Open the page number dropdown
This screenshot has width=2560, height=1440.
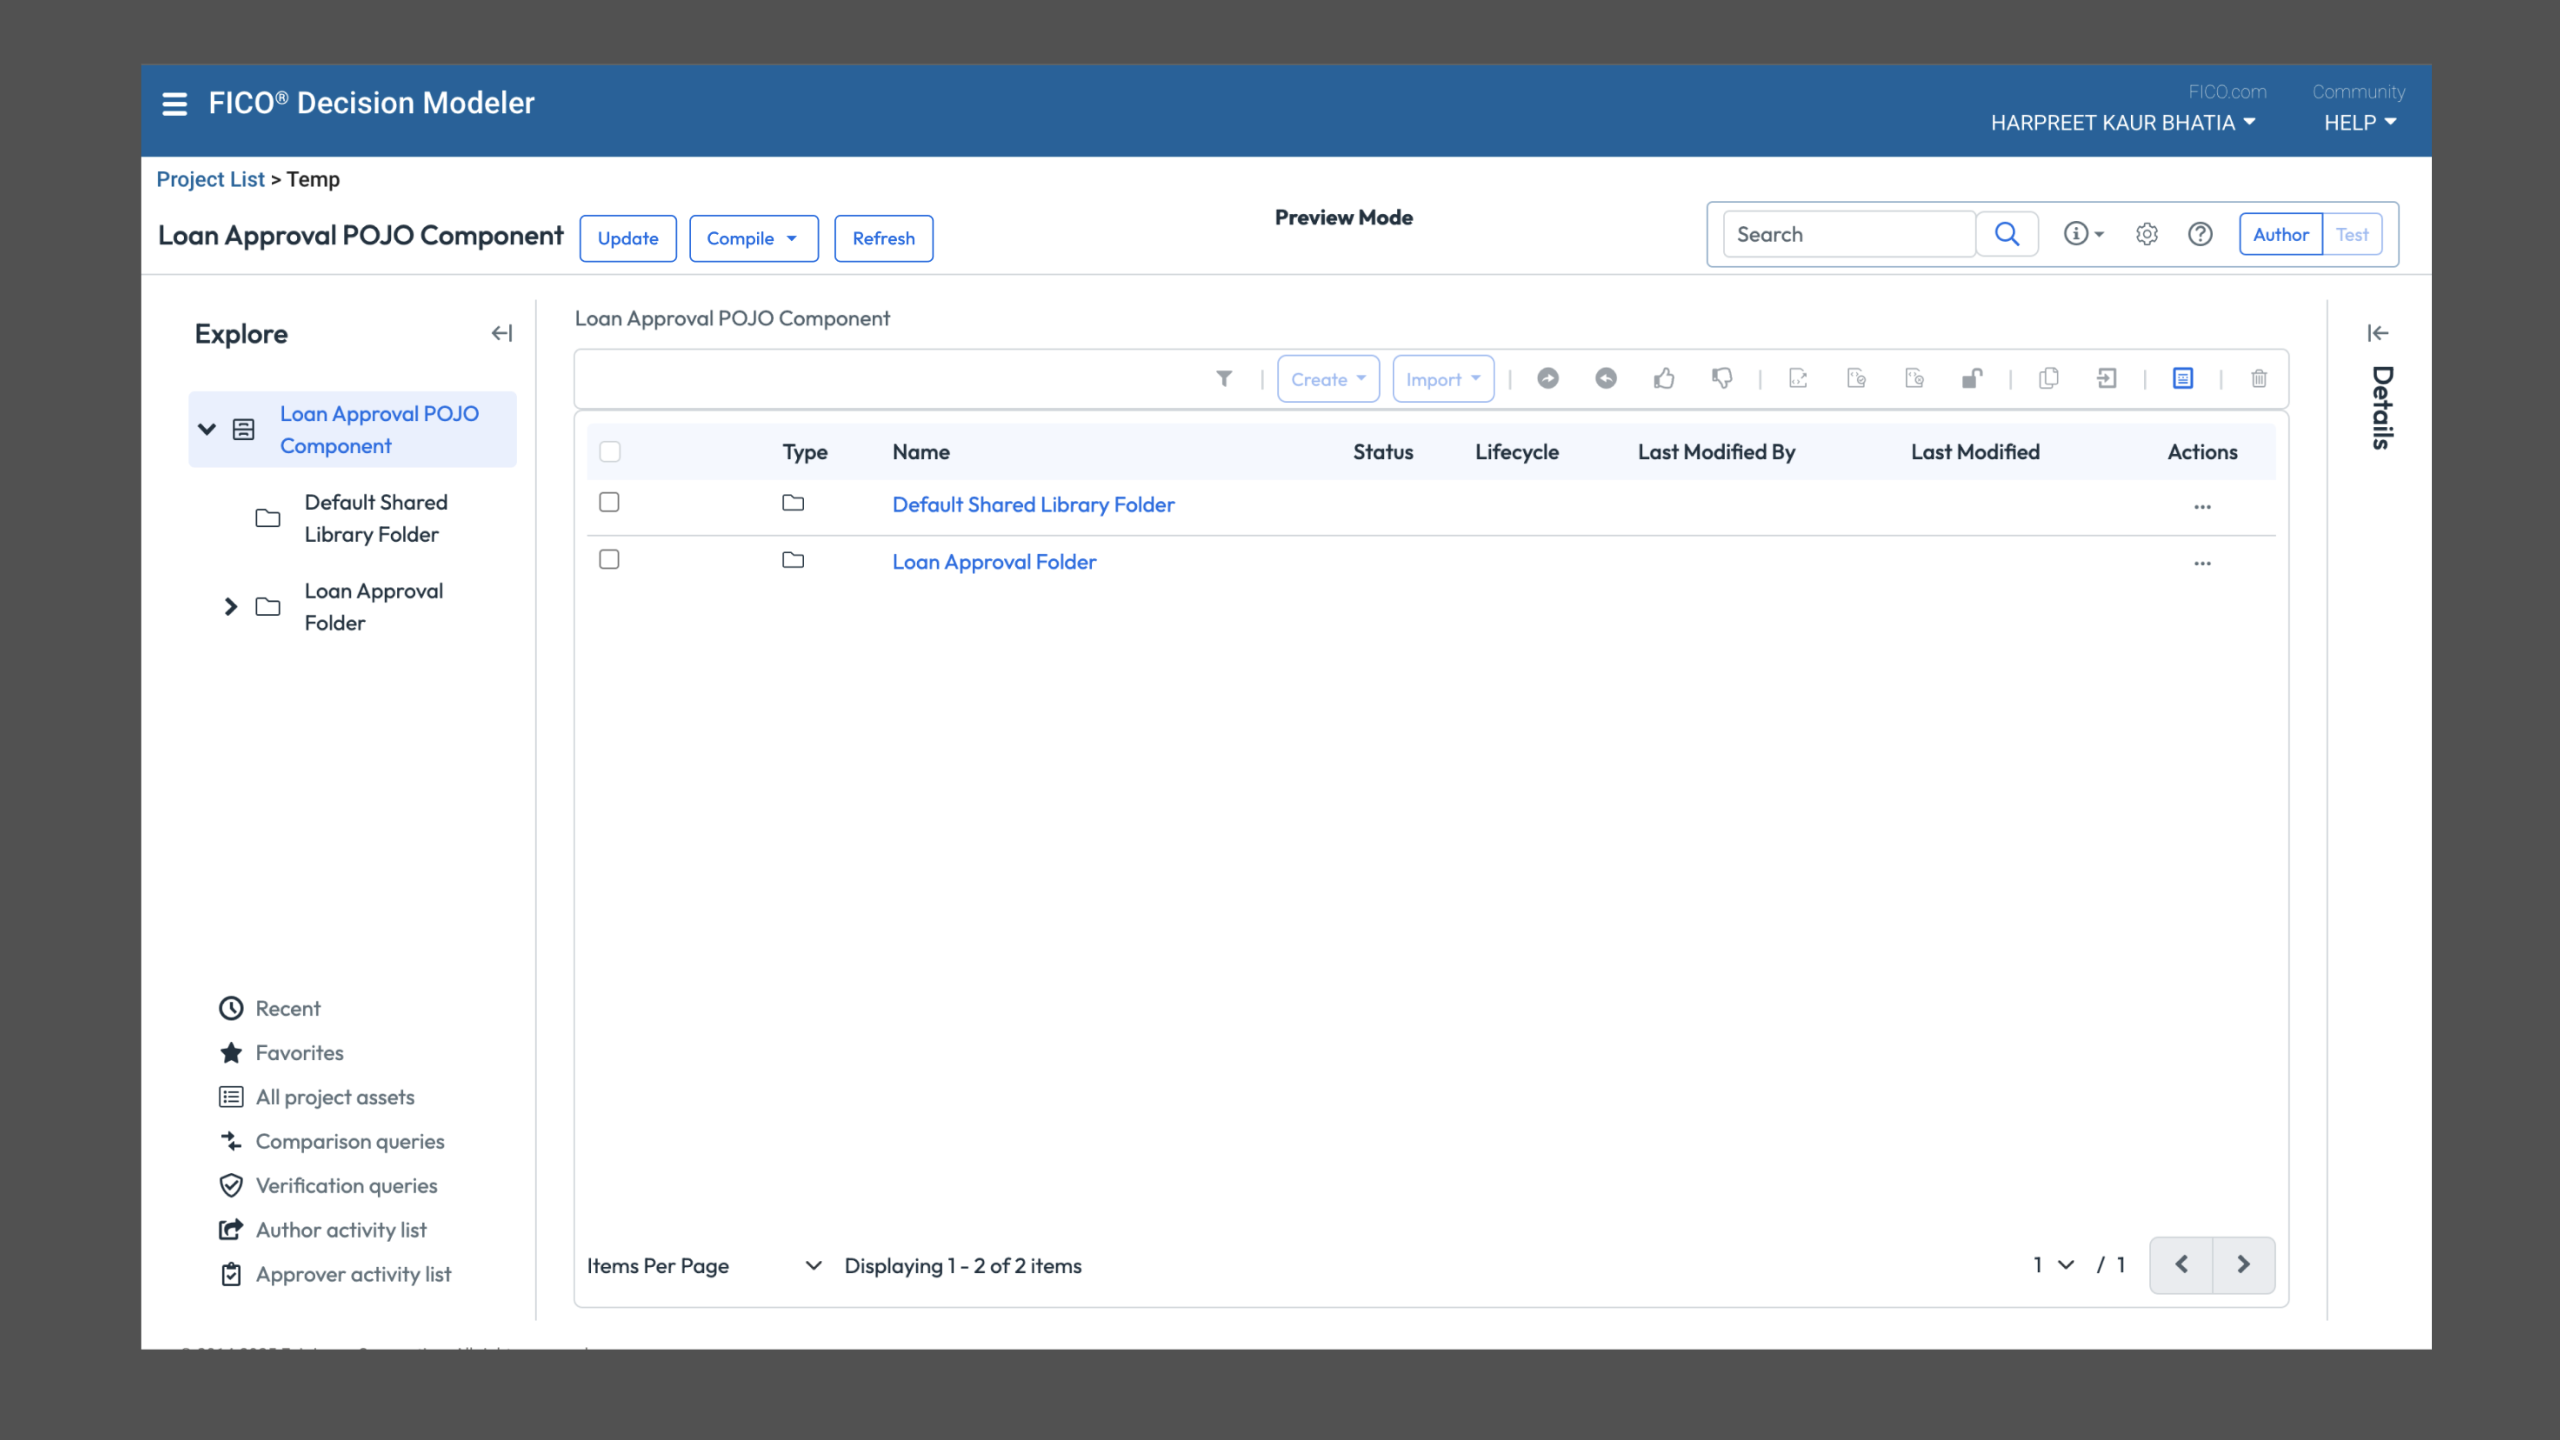pyautogui.click(x=2053, y=1265)
